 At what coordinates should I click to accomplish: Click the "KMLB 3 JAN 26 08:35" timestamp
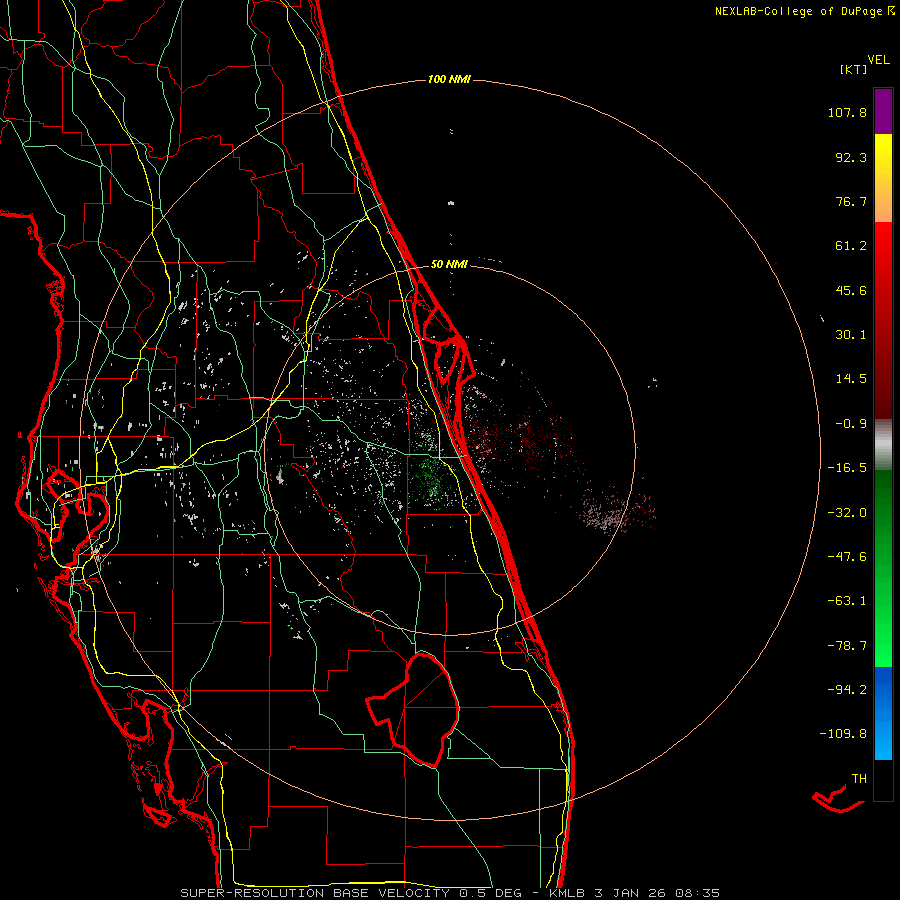634,893
